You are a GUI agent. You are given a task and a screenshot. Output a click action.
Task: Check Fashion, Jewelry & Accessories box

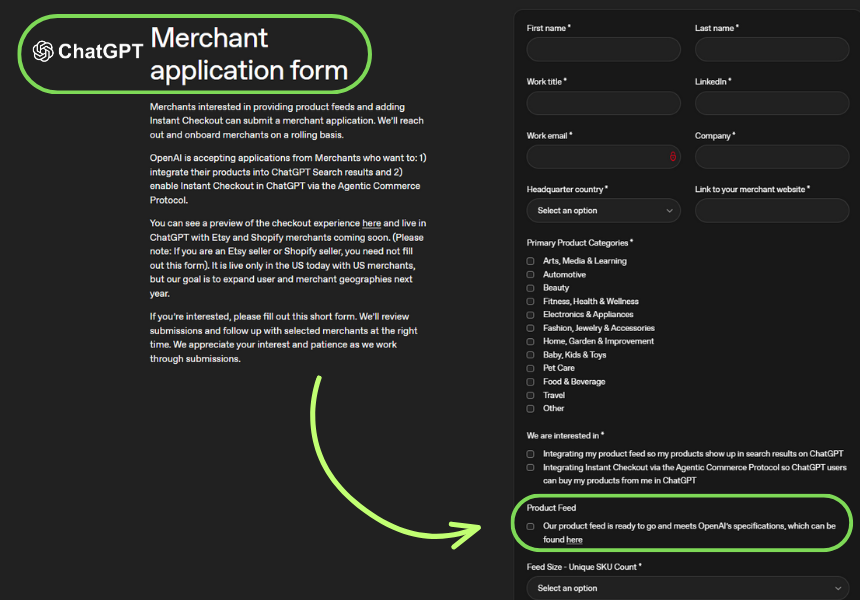click(530, 328)
